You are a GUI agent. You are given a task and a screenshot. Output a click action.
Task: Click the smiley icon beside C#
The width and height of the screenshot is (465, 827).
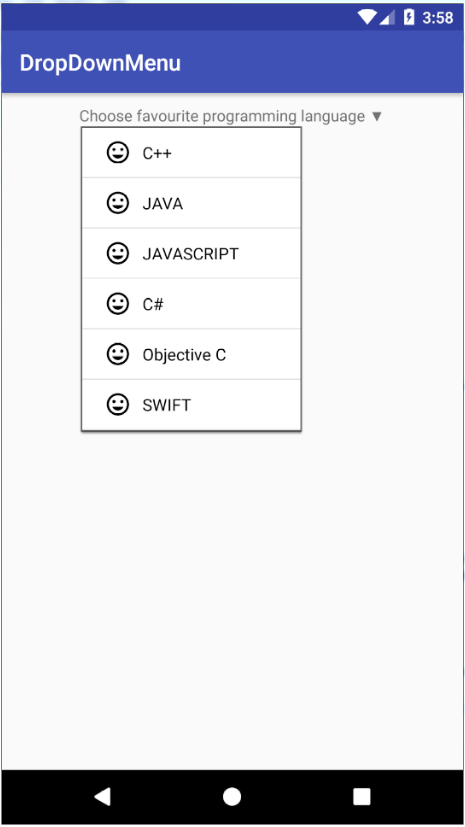pos(118,304)
